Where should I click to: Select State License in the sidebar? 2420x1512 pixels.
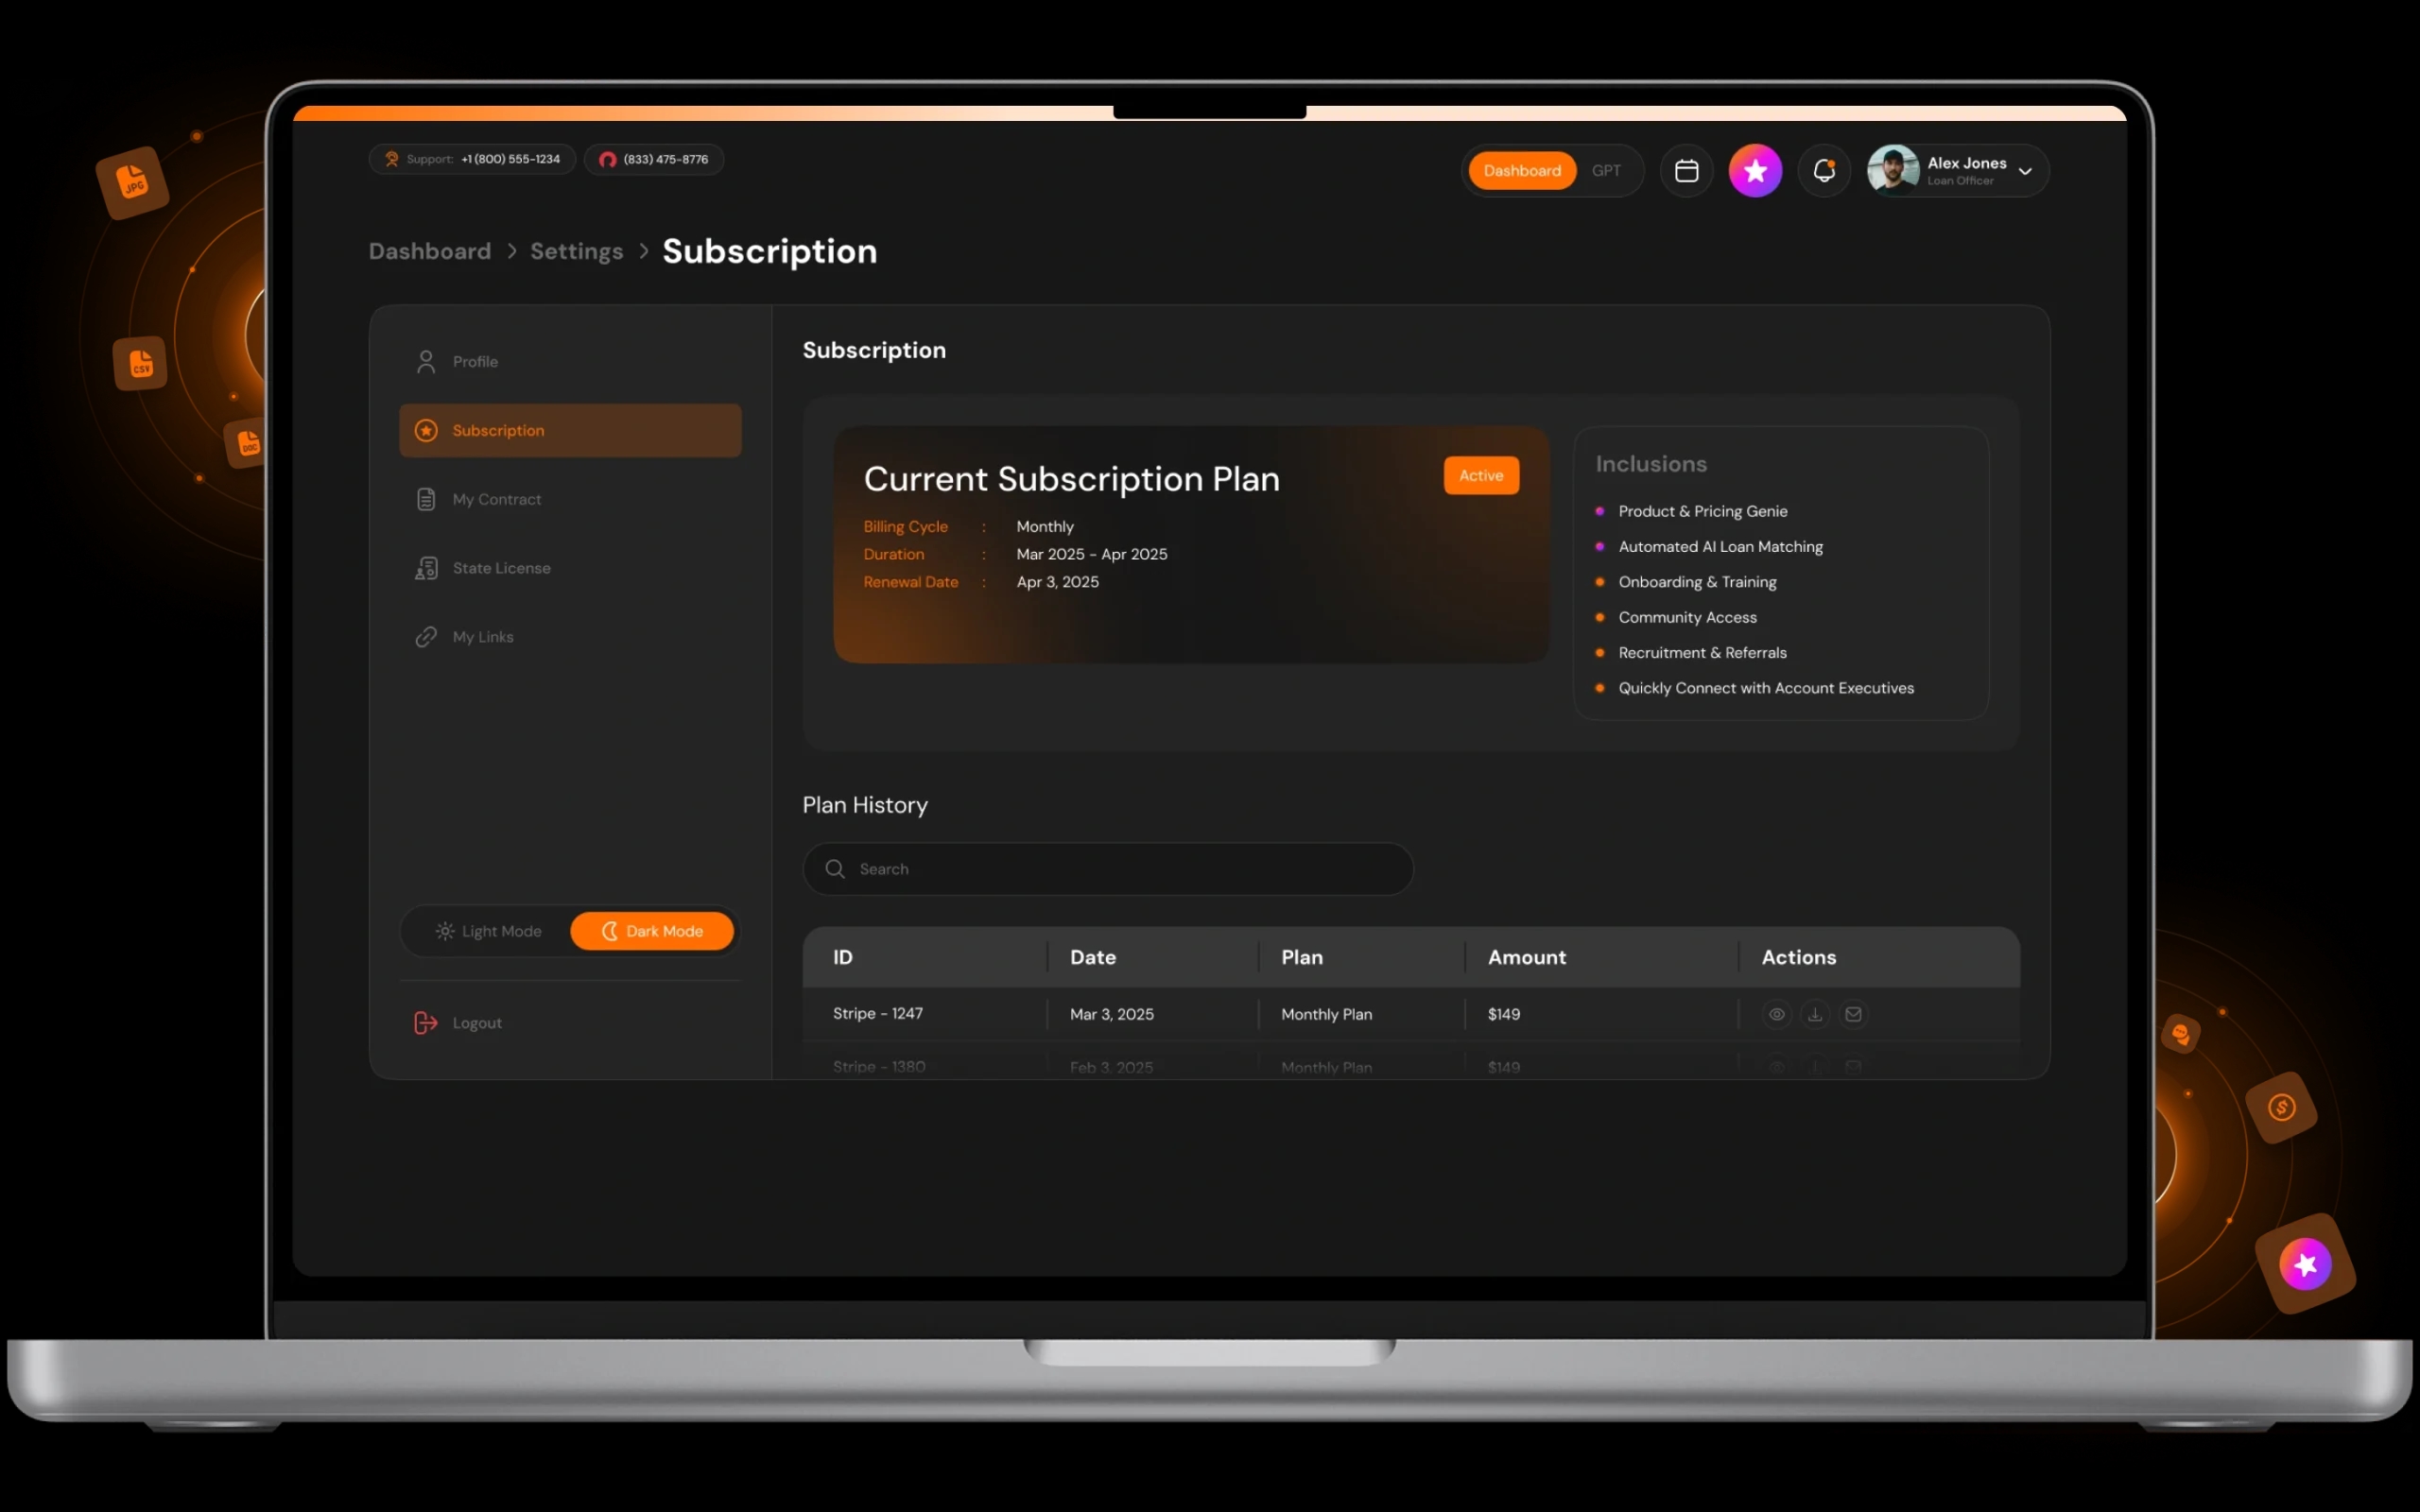[x=501, y=567]
